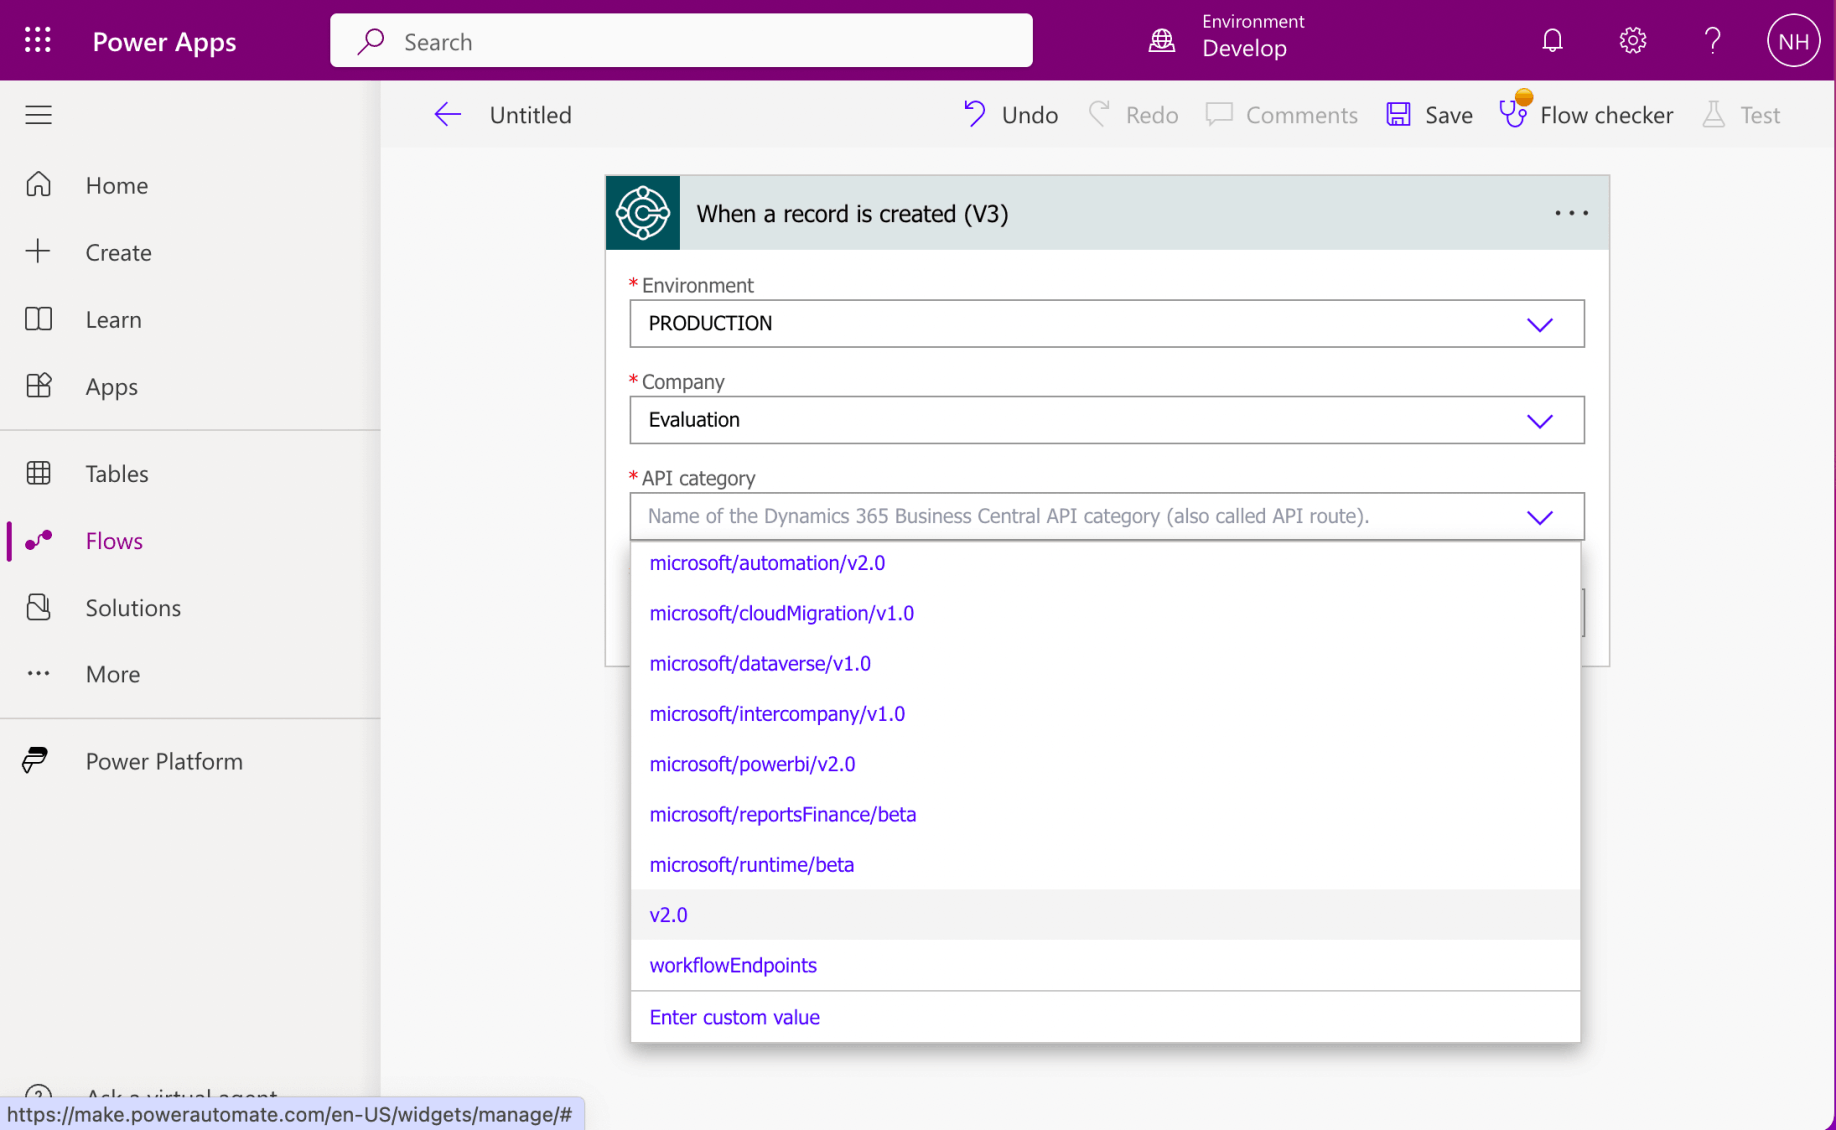
Task: Expand the Environment PRODUCTION dropdown
Action: click(x=1539, y=324)
